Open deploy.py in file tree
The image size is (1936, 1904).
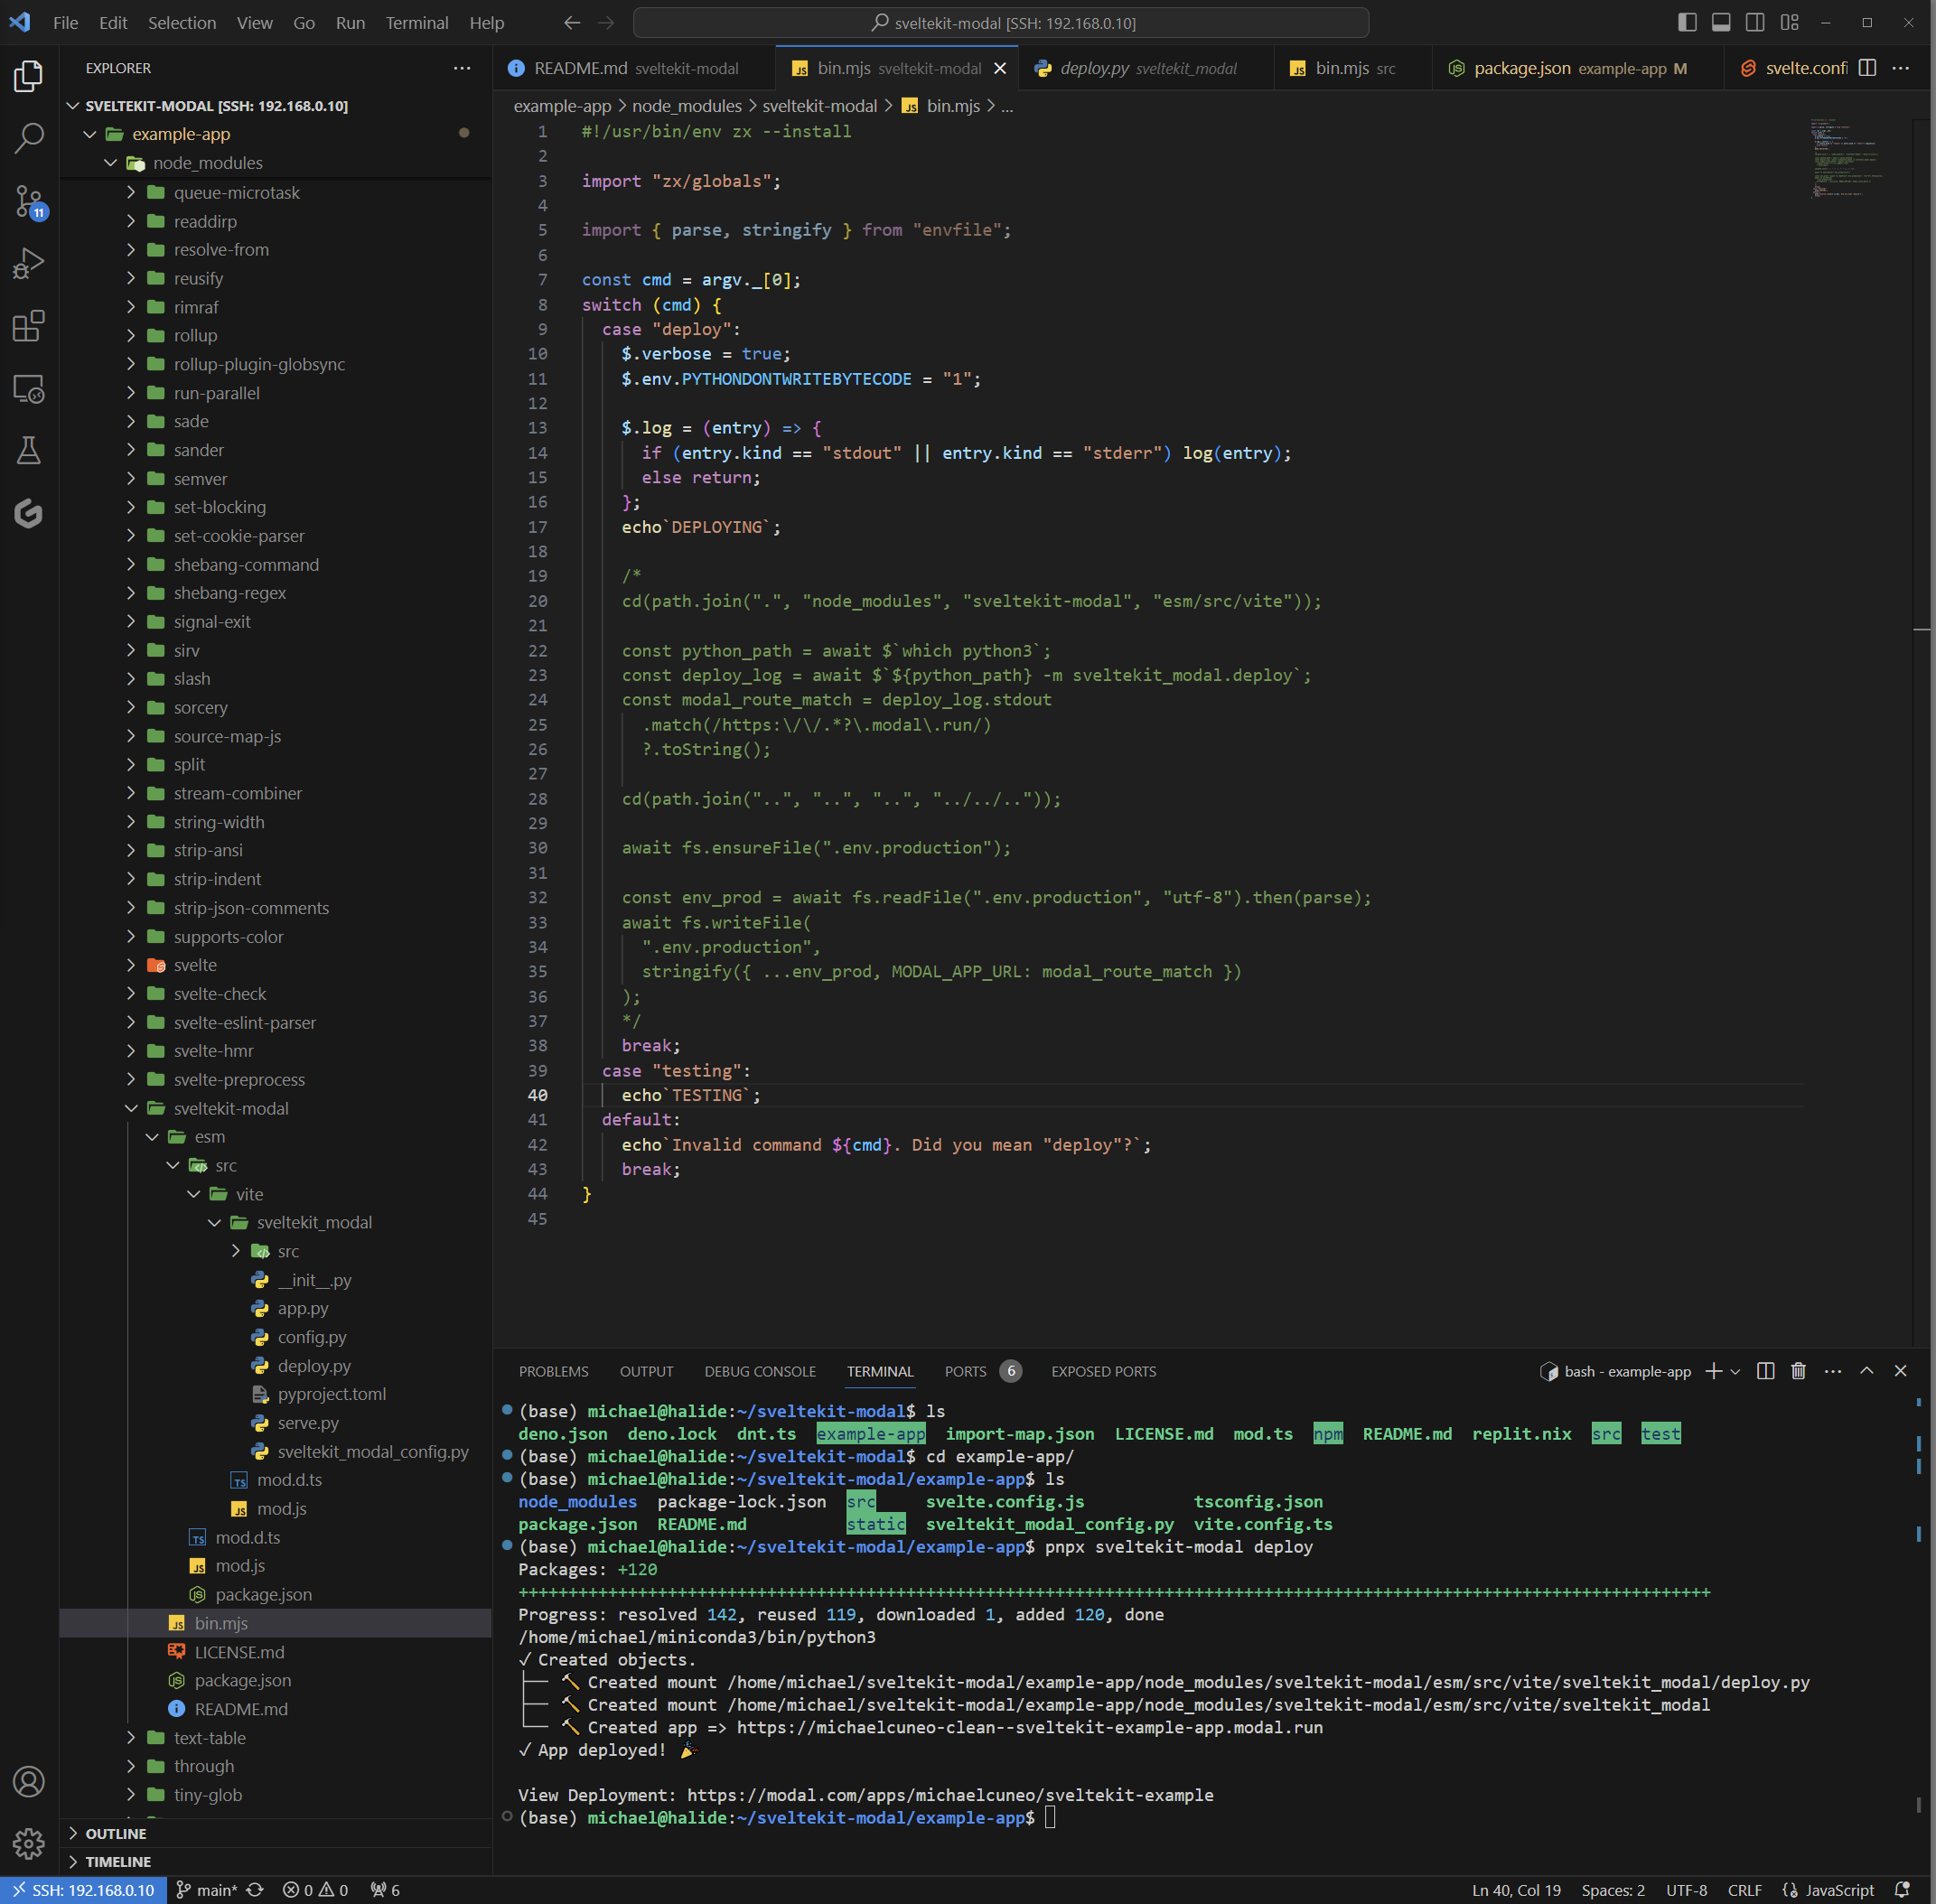[314, 1365]
